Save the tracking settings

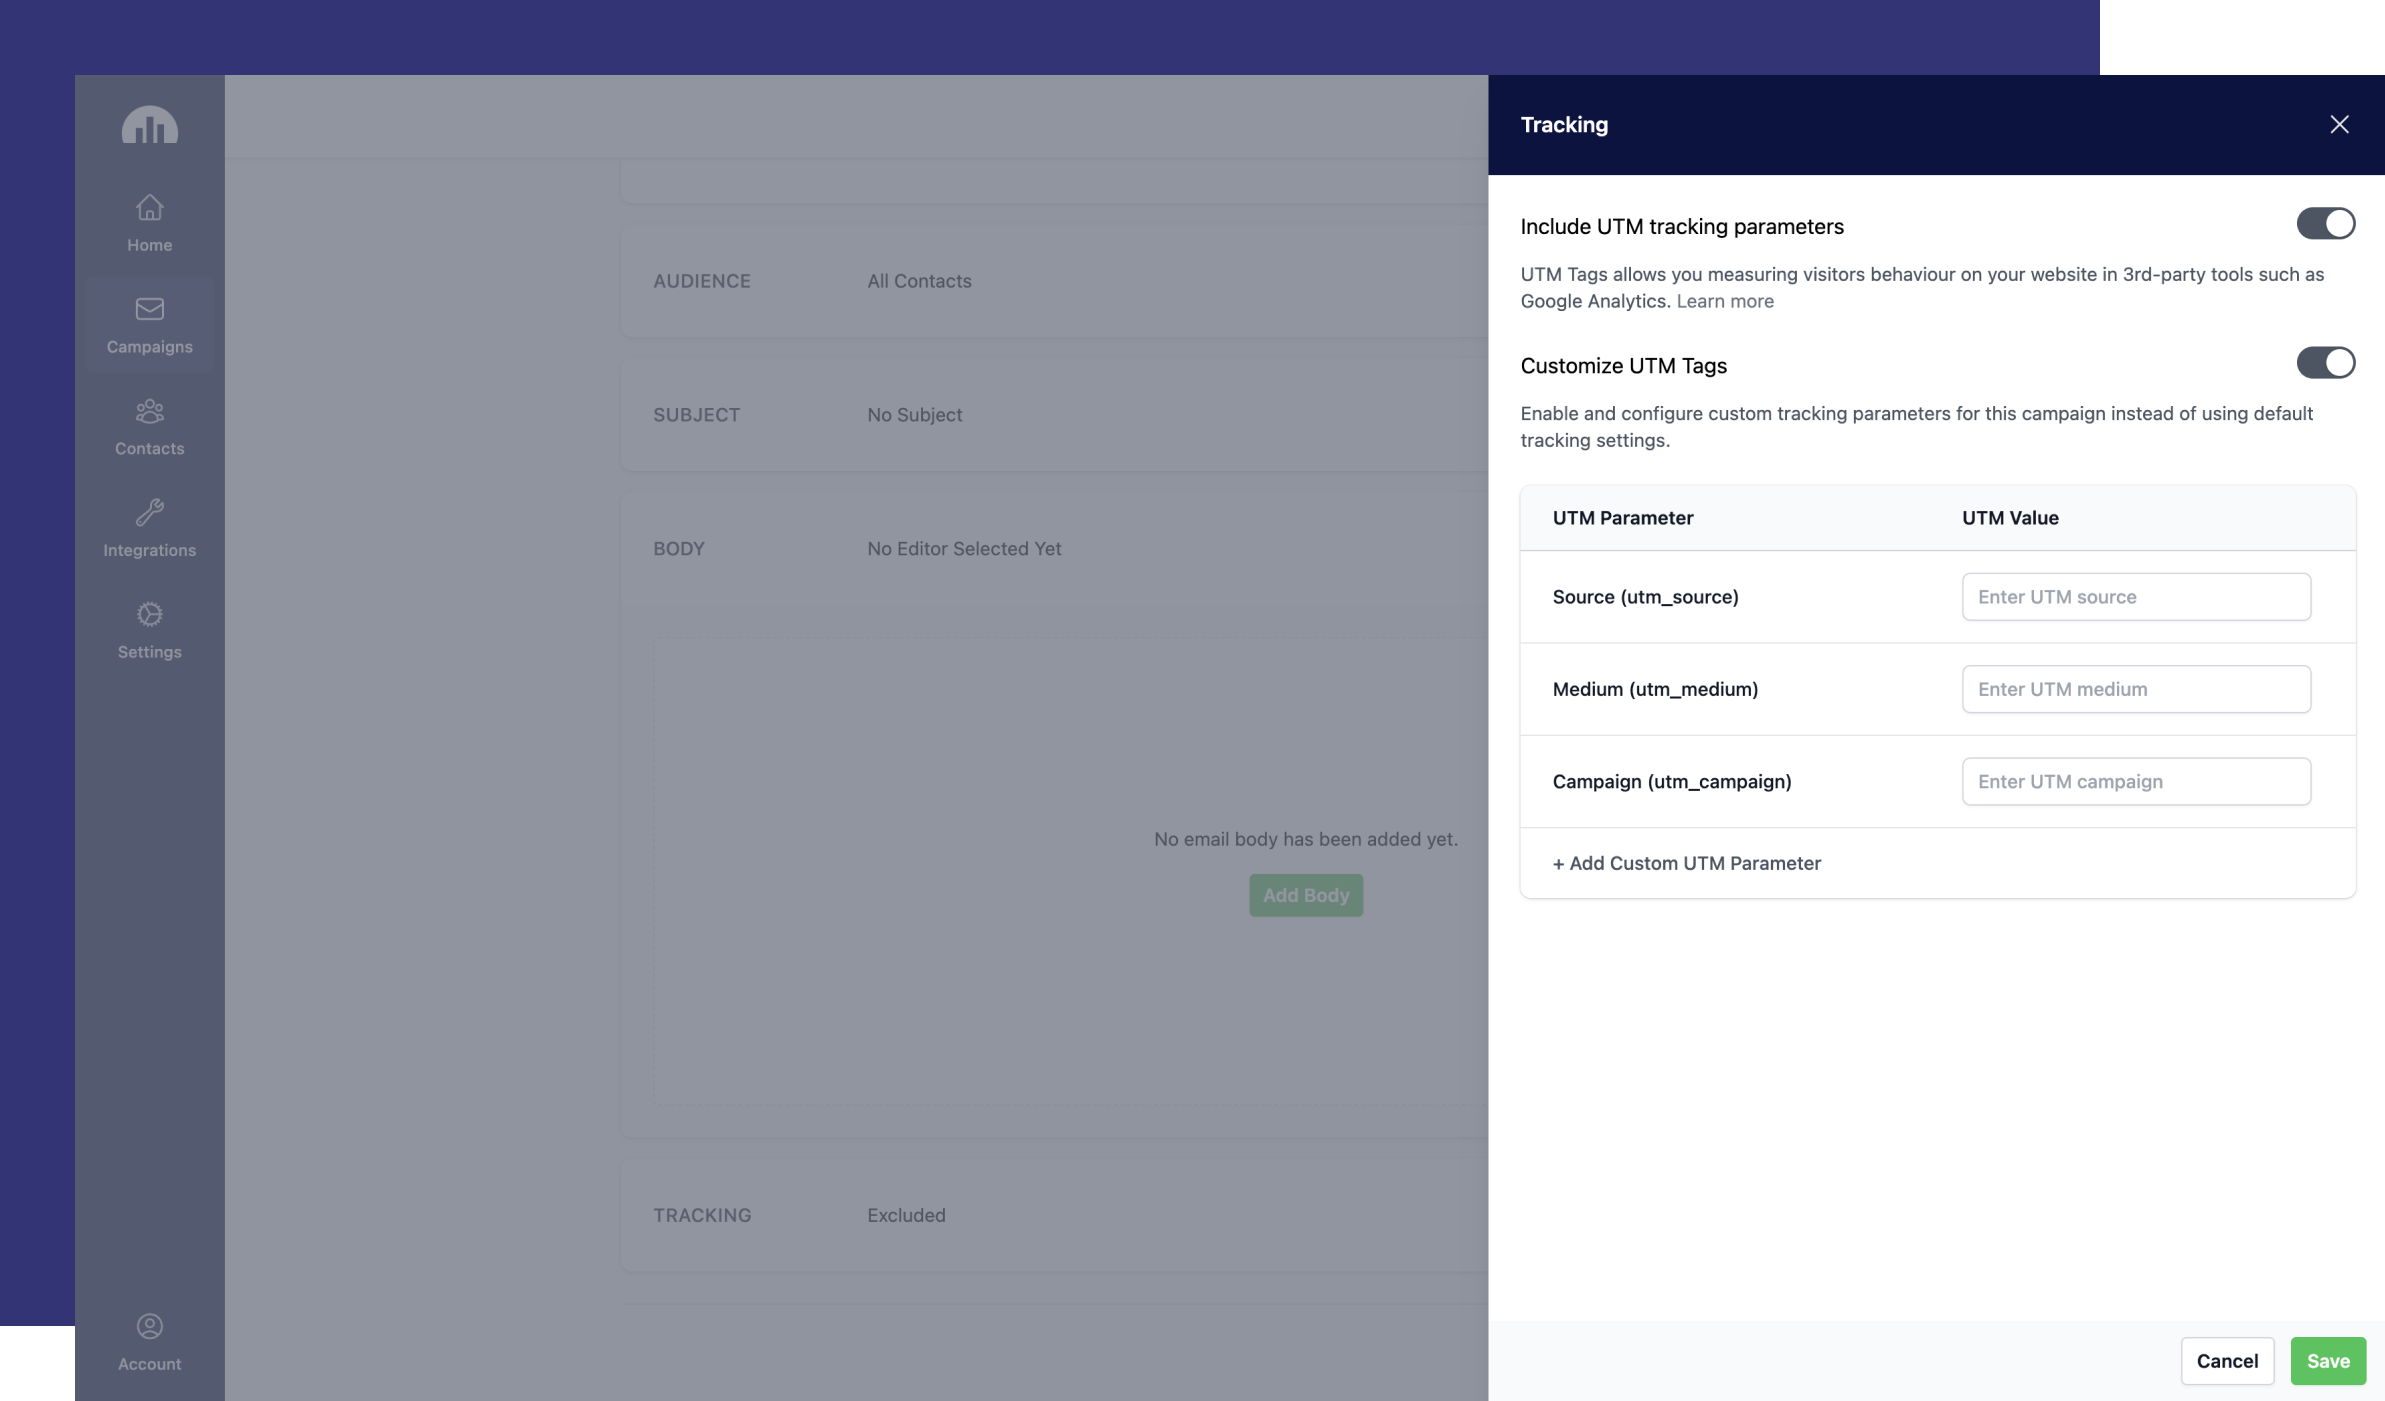2327,1360
